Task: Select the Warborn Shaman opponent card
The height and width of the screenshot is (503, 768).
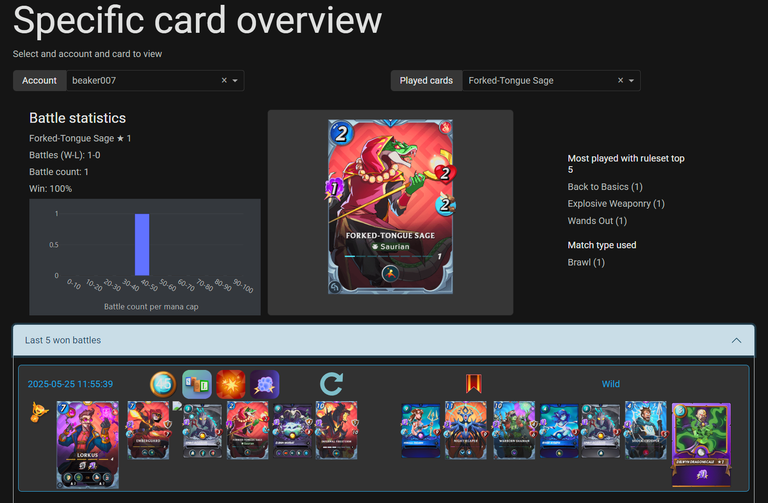Action: 514,430
